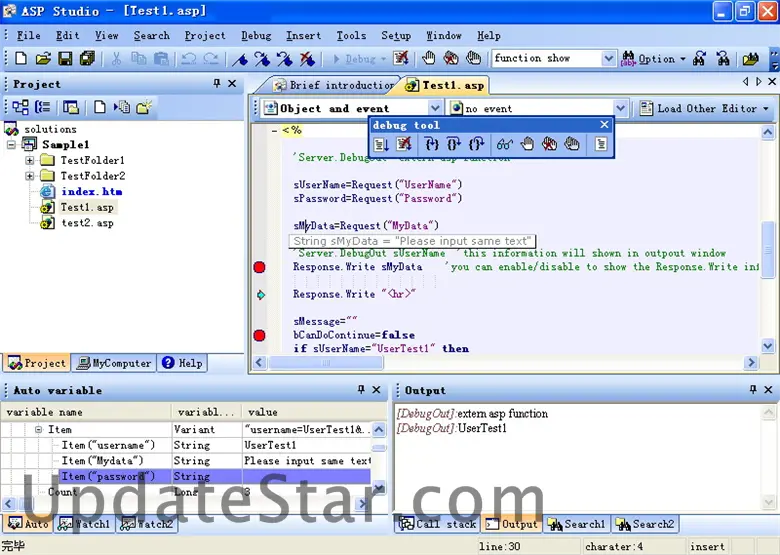Click the clear bookmarks red X flag icon
Viewport: 780px width, 555px height.
(307, 59)
